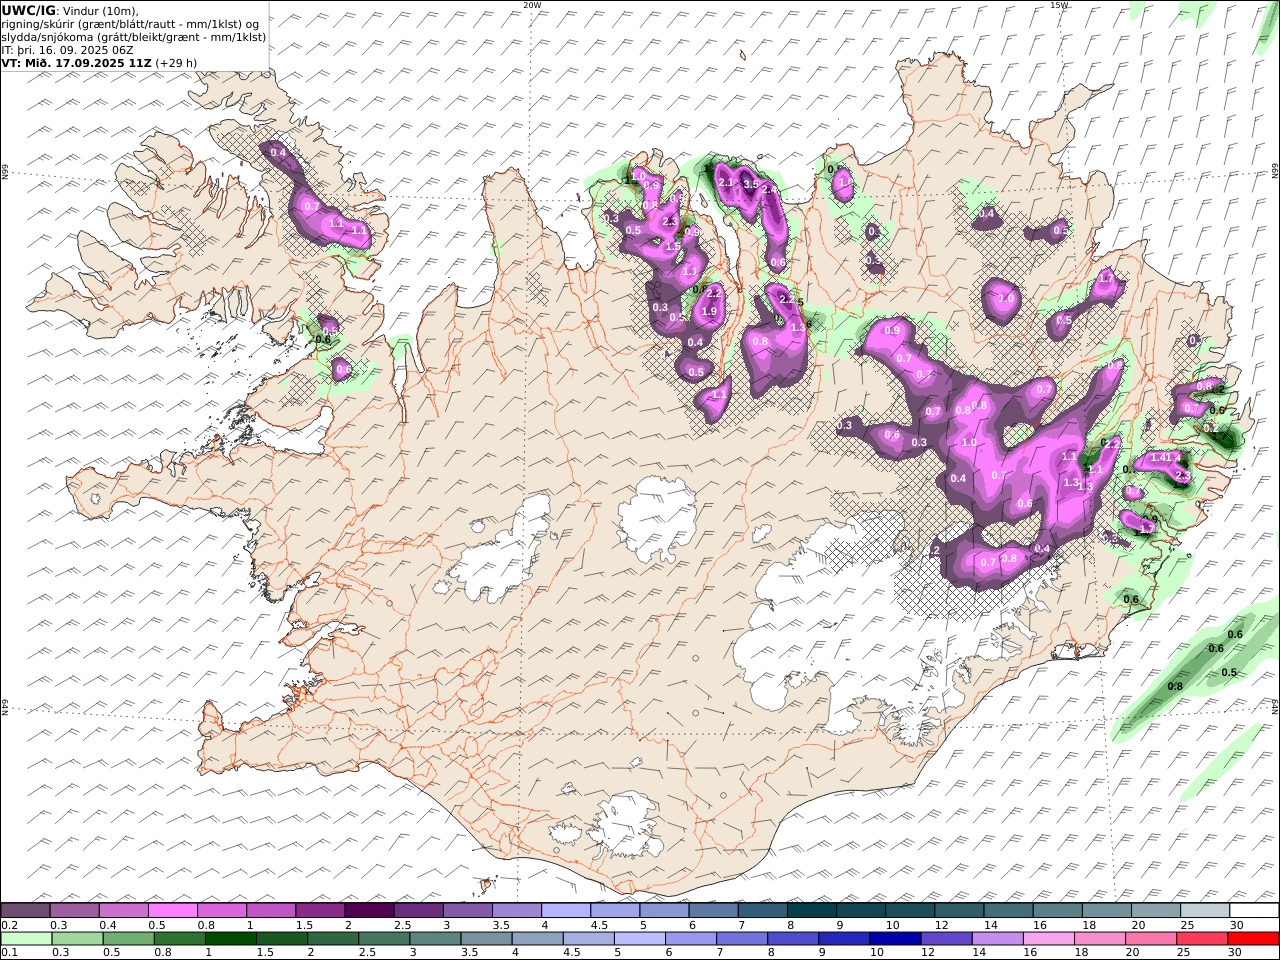This screenshot has height=960, width=1280.
Task: Click the '0.1' label in lower legend row
Action: (9, 953)
